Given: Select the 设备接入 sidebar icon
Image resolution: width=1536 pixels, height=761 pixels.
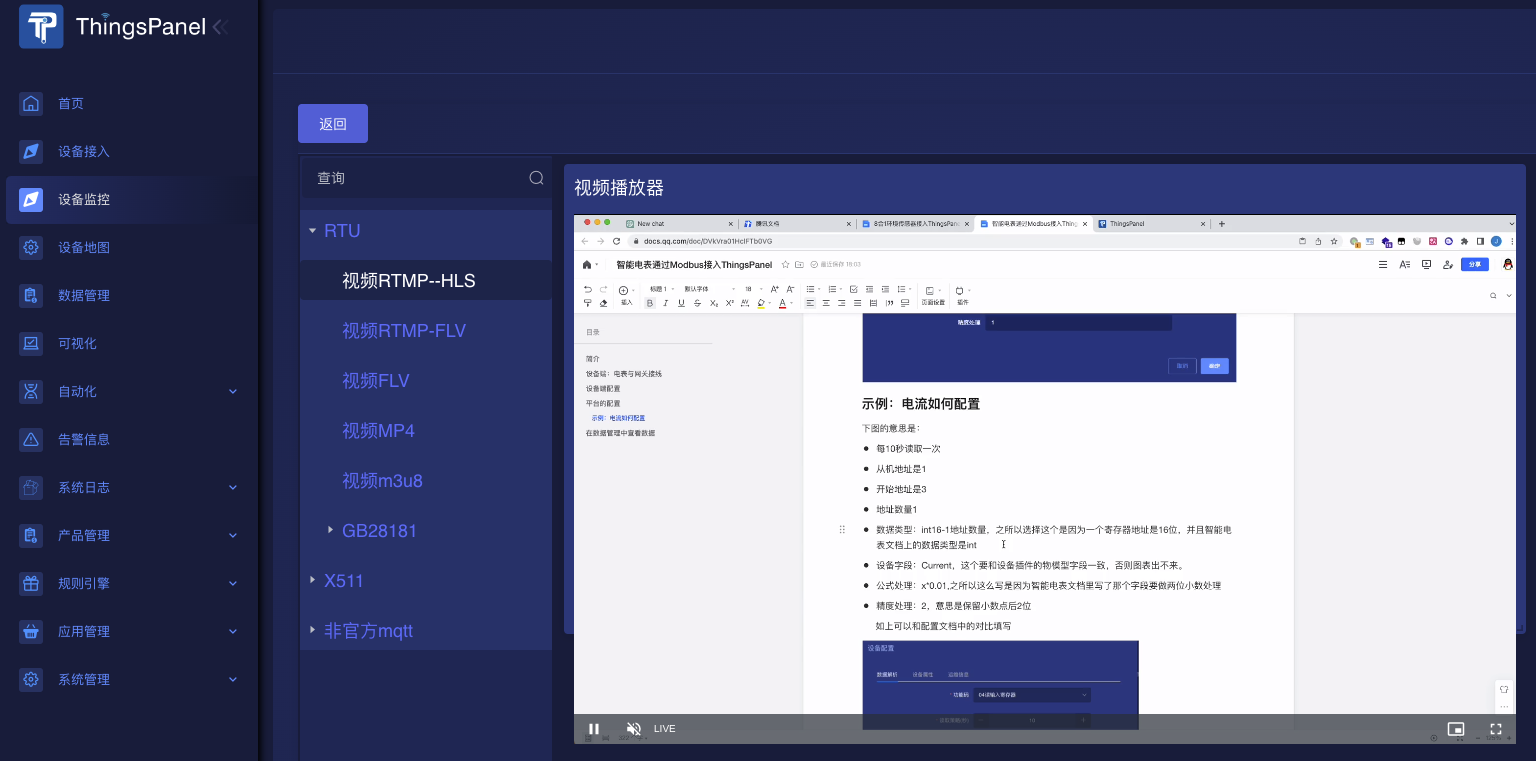Looking at the screenshot, I should pos(31,151).
